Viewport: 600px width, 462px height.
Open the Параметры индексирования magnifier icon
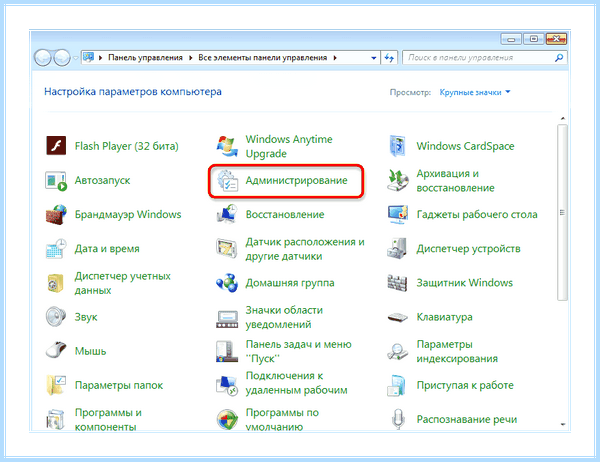pyautogui.click(x=397, y=351)
